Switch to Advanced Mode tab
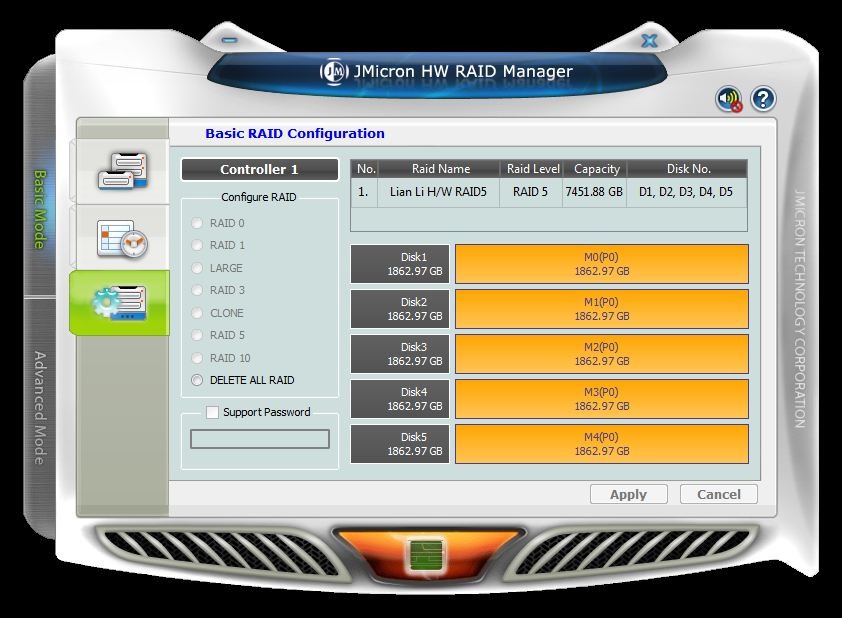The height and width of the screenshot is (618, 842). (x=40, y=408)
